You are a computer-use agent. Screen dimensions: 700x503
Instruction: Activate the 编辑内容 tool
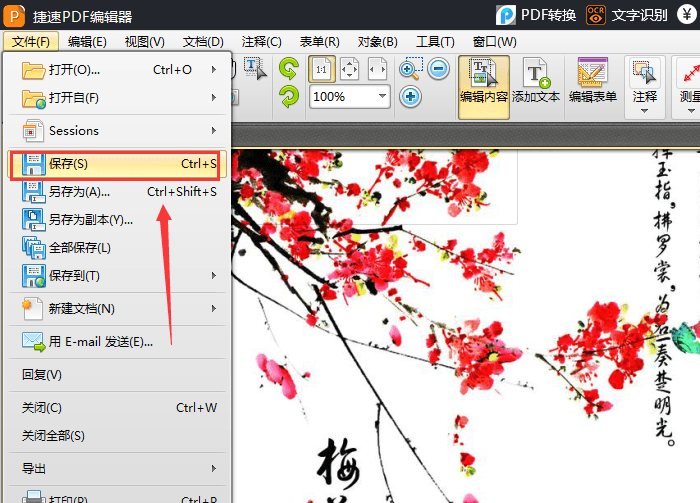tap(484, 87)
